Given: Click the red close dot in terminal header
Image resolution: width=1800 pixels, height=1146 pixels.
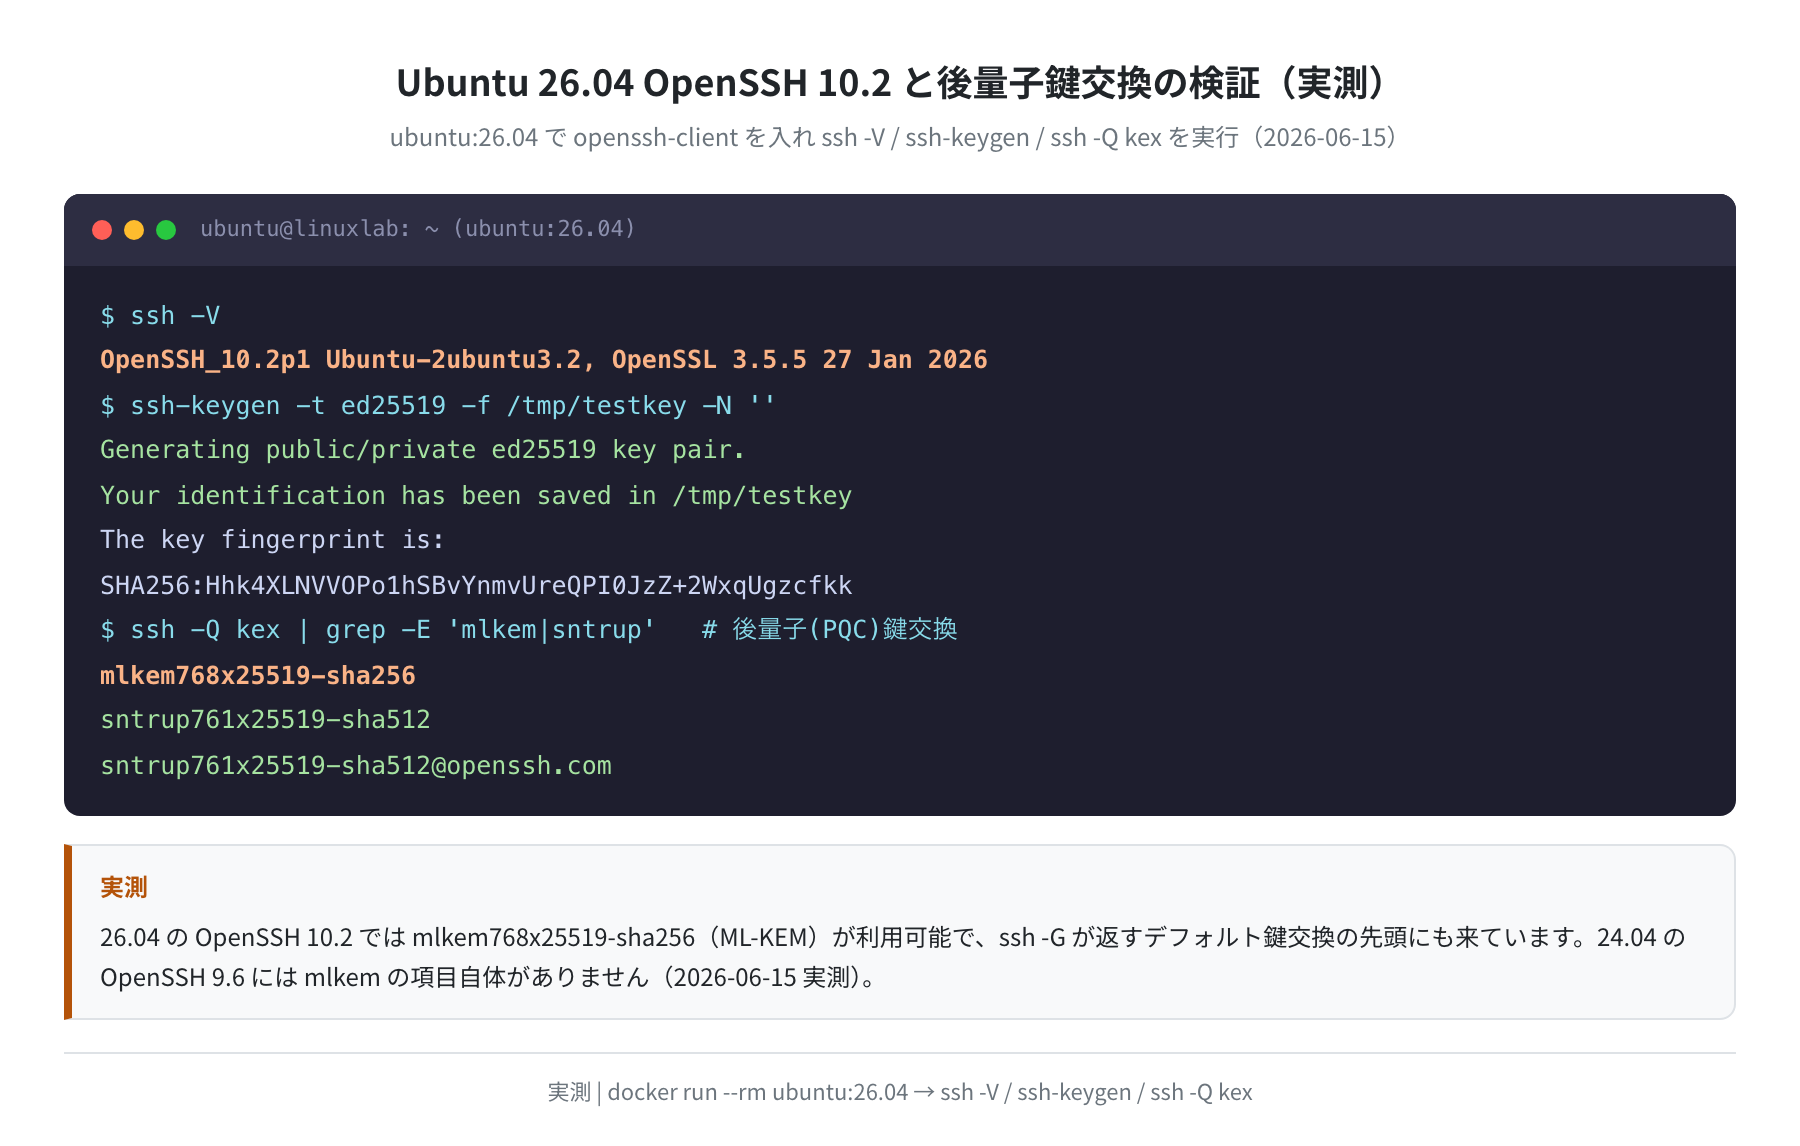Looking at the screenshot, I should click(x=102, y=230).
